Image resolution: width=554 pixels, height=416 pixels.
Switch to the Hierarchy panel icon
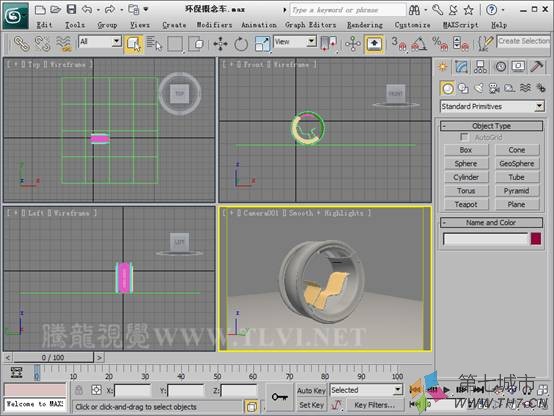point(481,66)
